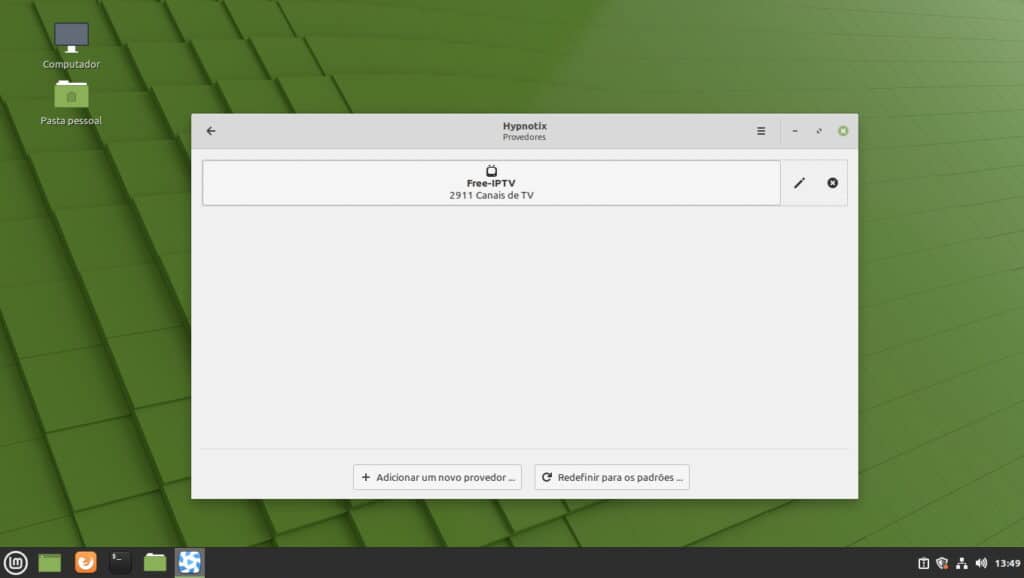Click the 13:49 clock in the panel

pos(1008,563)
